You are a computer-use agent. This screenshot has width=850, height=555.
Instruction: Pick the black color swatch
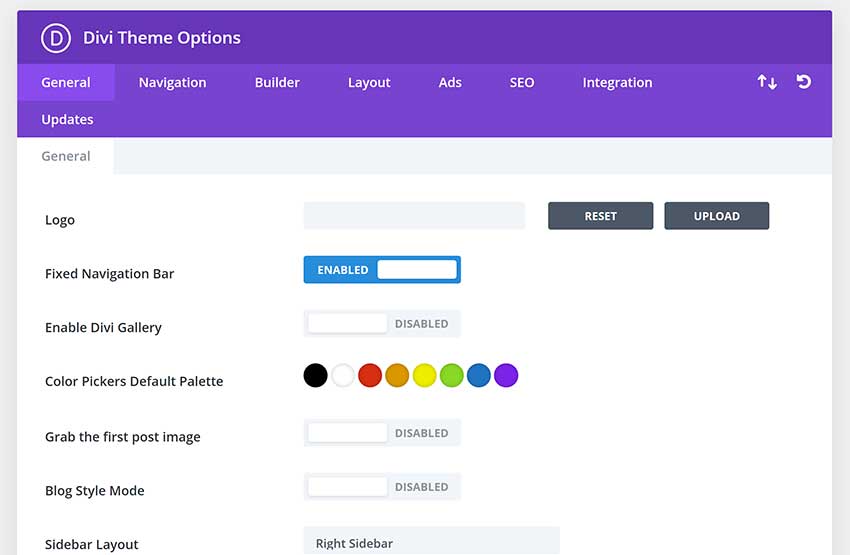(x=315, y=376)
